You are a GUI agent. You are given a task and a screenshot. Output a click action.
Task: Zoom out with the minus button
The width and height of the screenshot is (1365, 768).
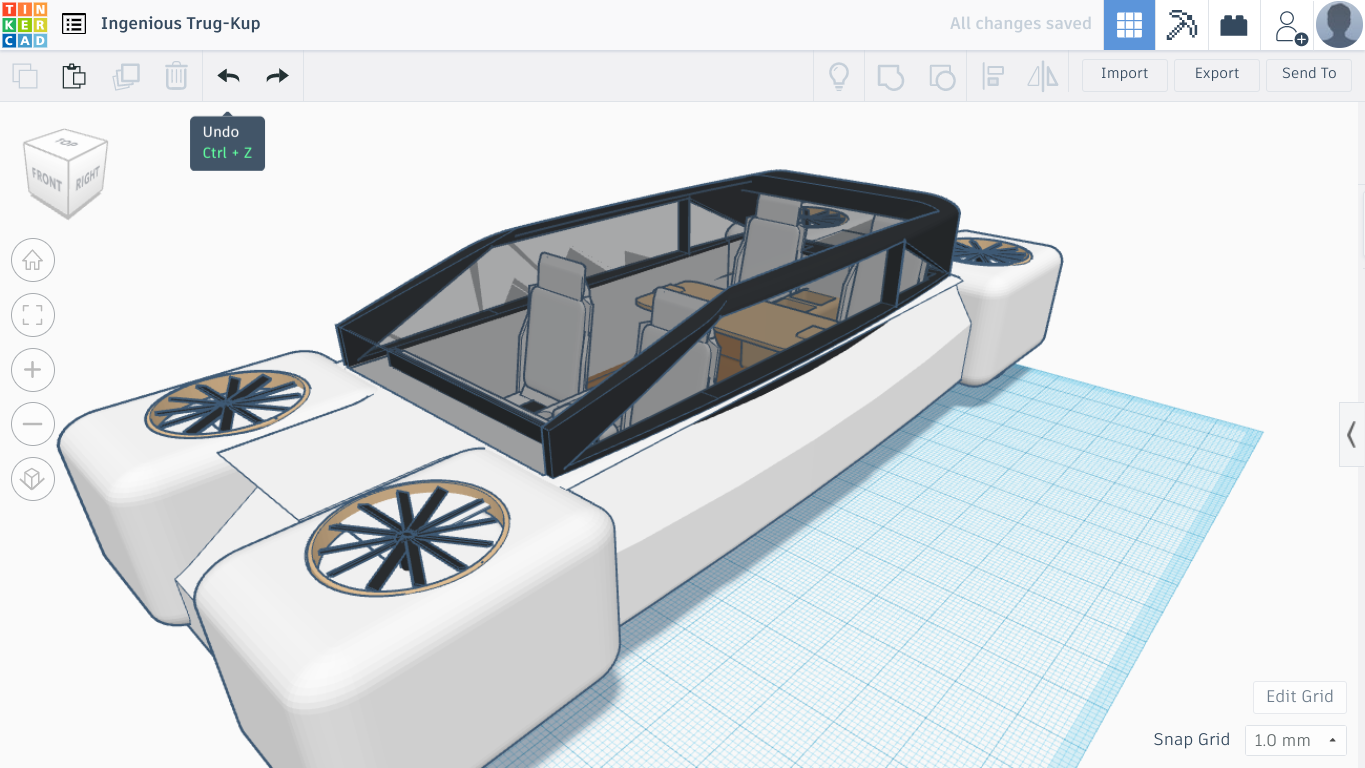(33, 425)
